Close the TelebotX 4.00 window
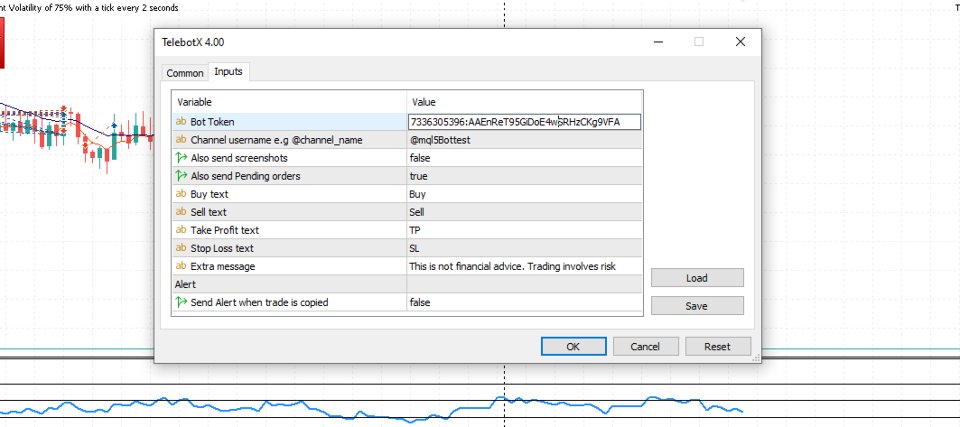The width and height of the screenshot is (960, 427). (740, 42)
